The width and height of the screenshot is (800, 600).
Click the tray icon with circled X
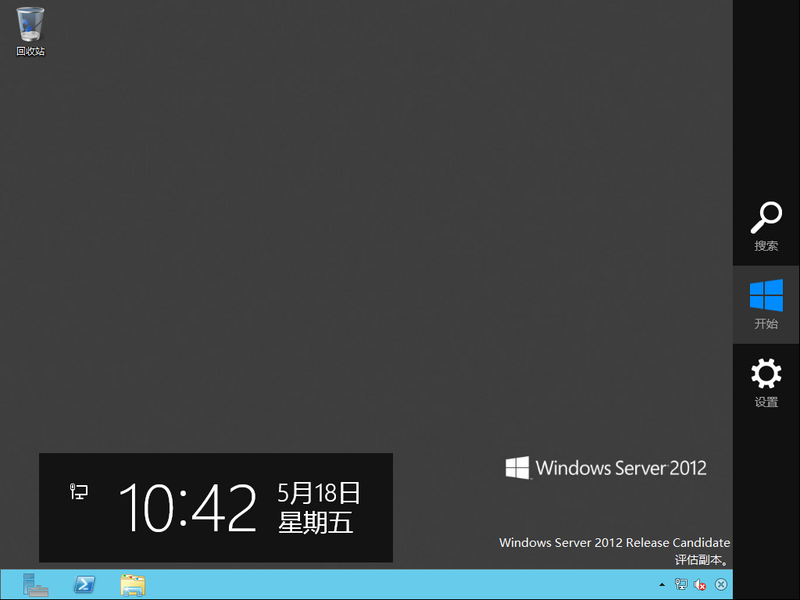point(721,585)
